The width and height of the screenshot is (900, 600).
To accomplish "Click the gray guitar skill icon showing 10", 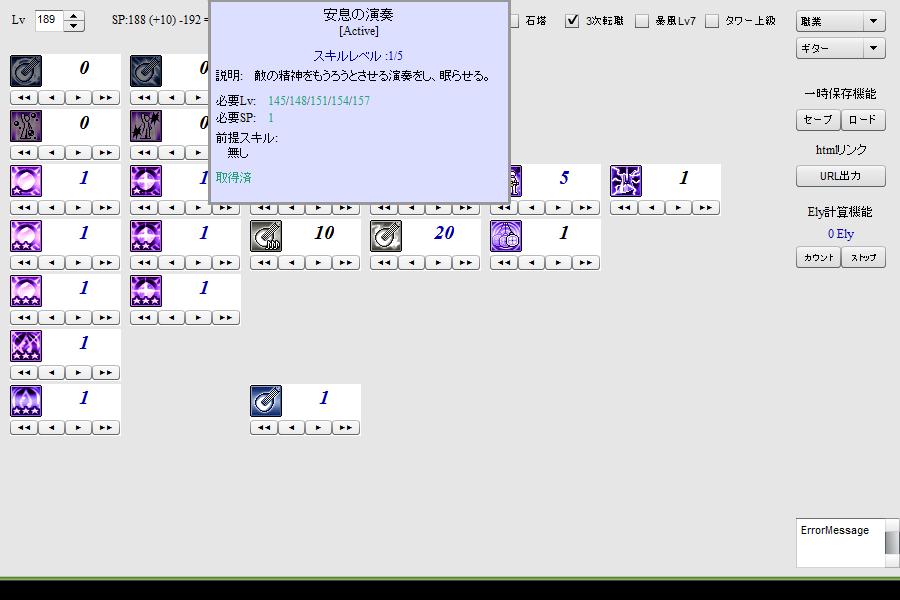I will tap(266, 236).
